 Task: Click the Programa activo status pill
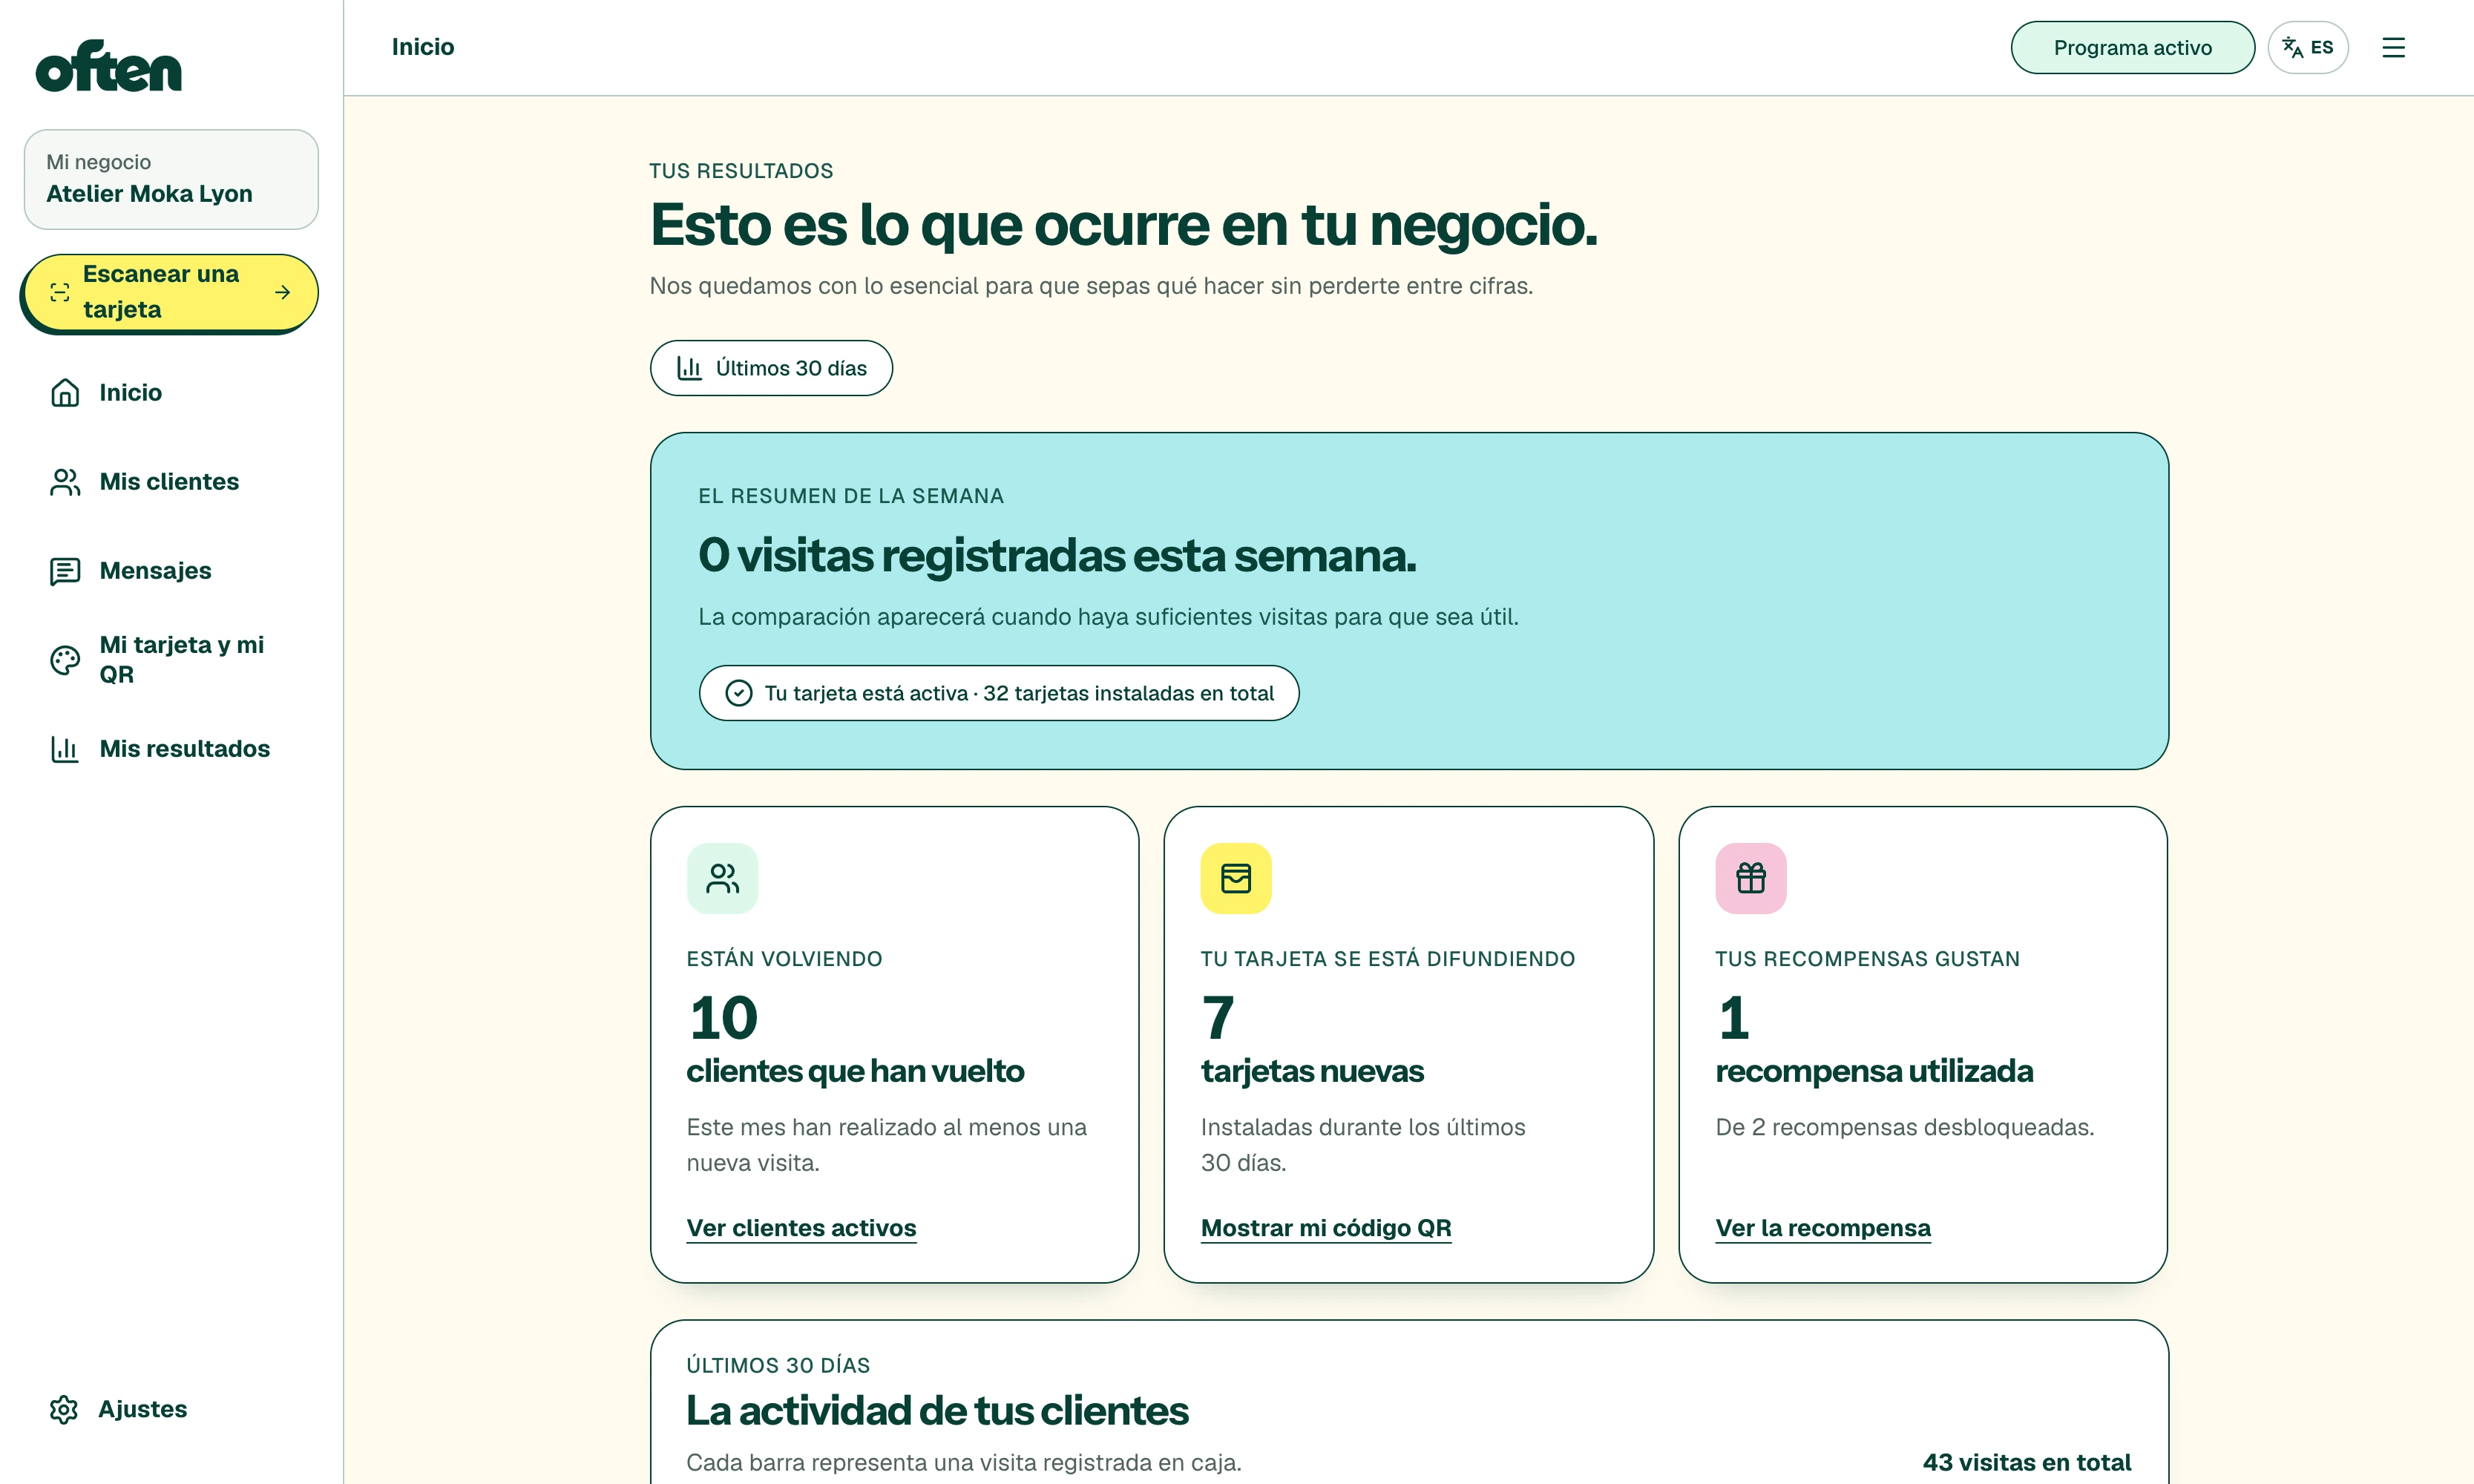tap(2132, 47)
